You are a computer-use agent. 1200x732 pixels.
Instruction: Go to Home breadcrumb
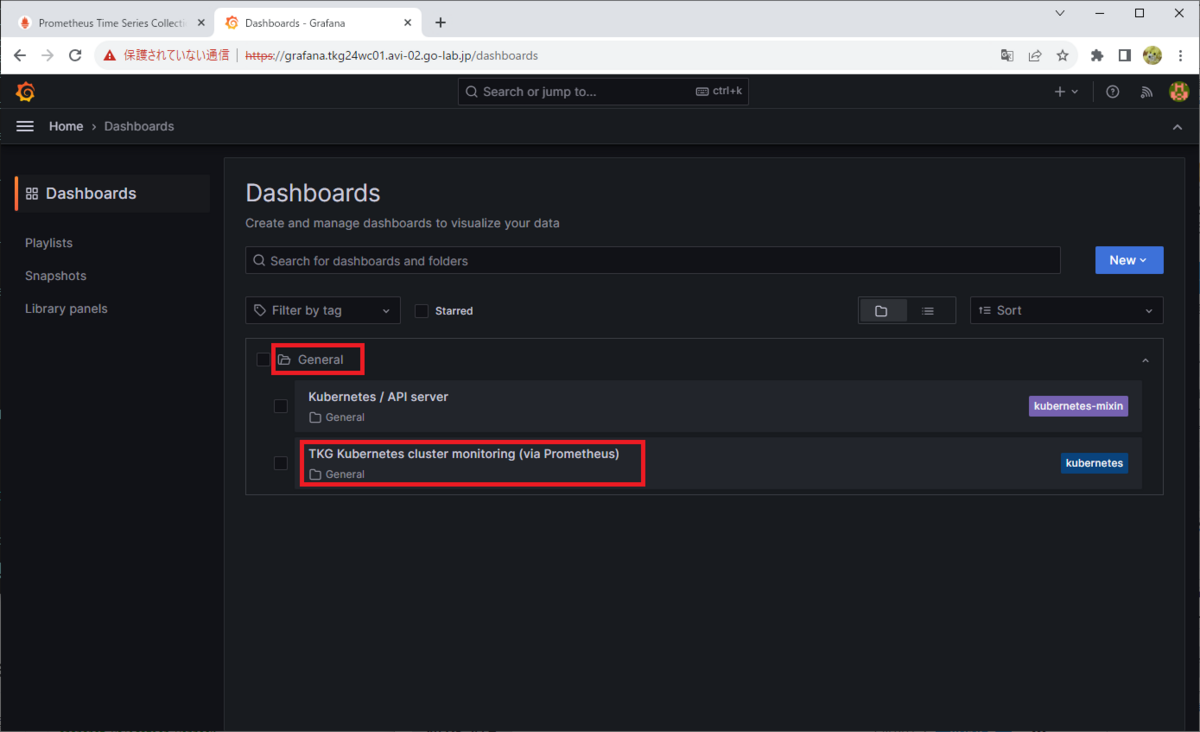tap(66, 126)
